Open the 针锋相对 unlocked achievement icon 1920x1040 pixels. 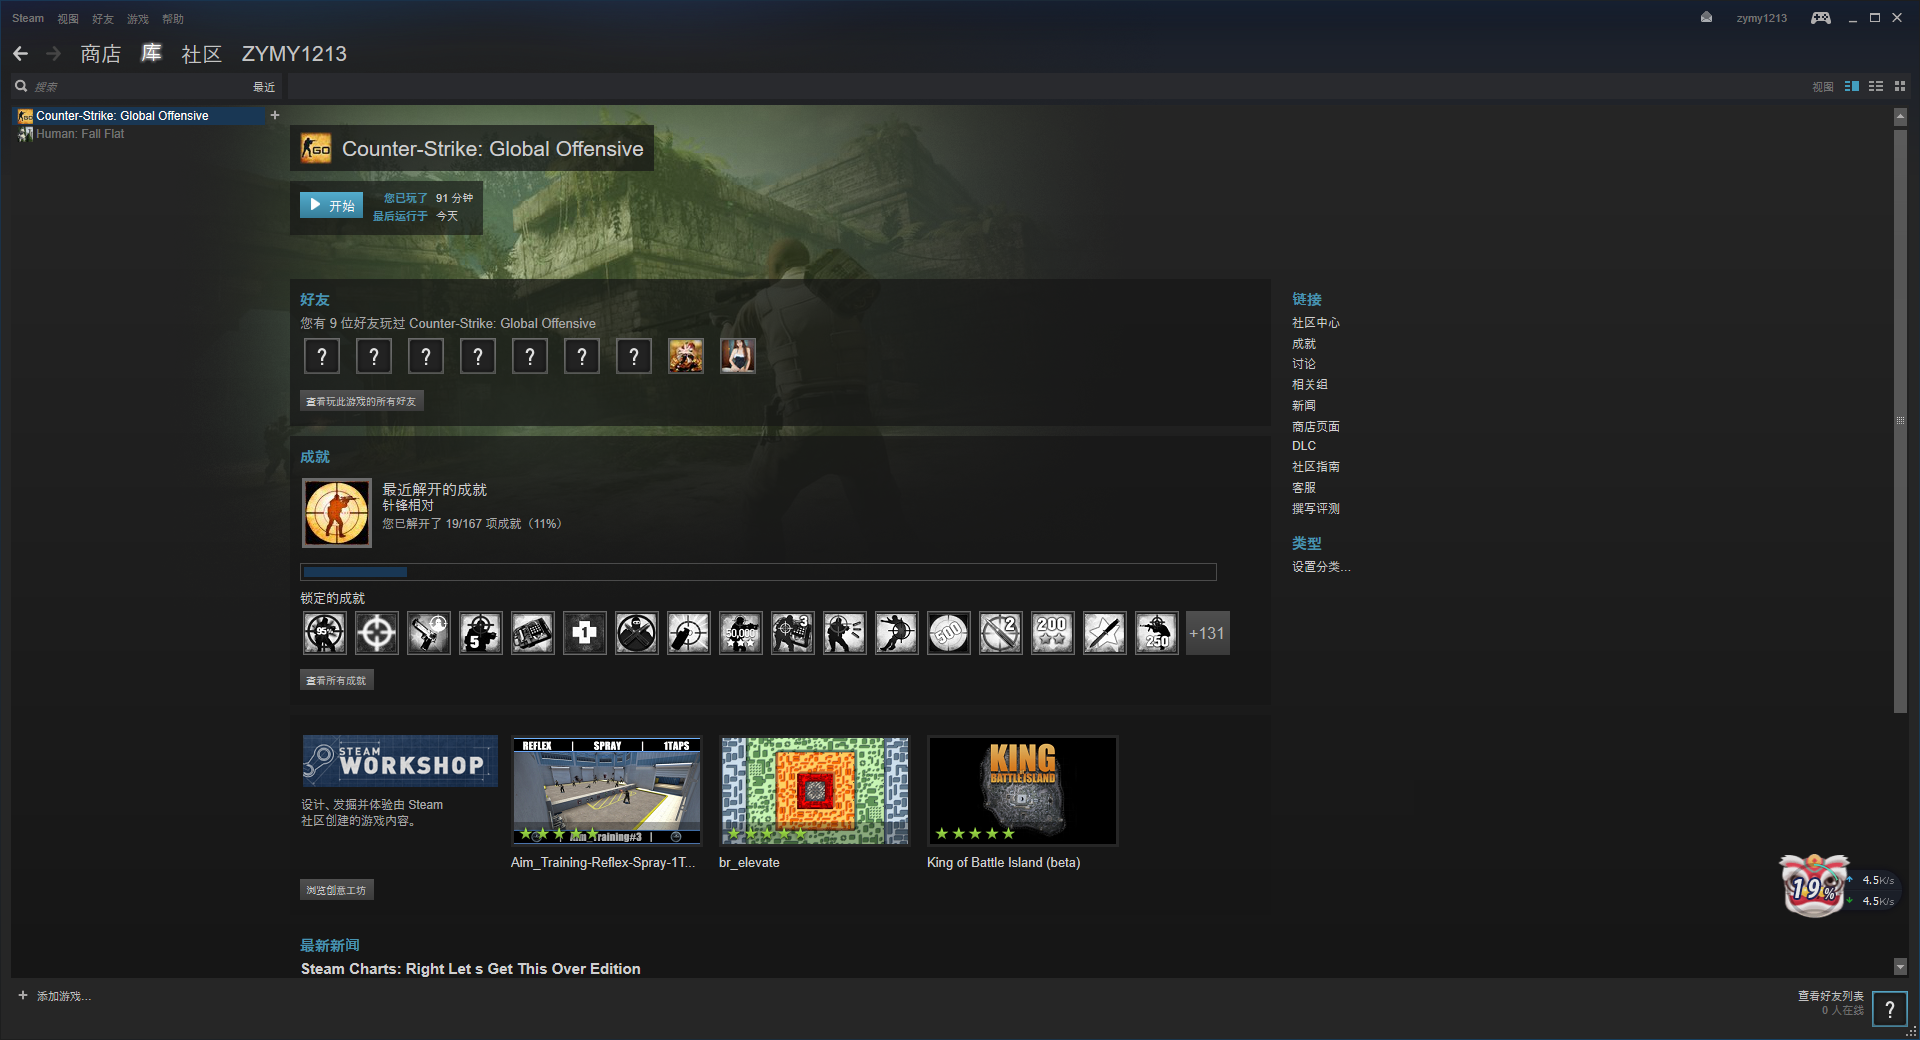click(337, 513)
